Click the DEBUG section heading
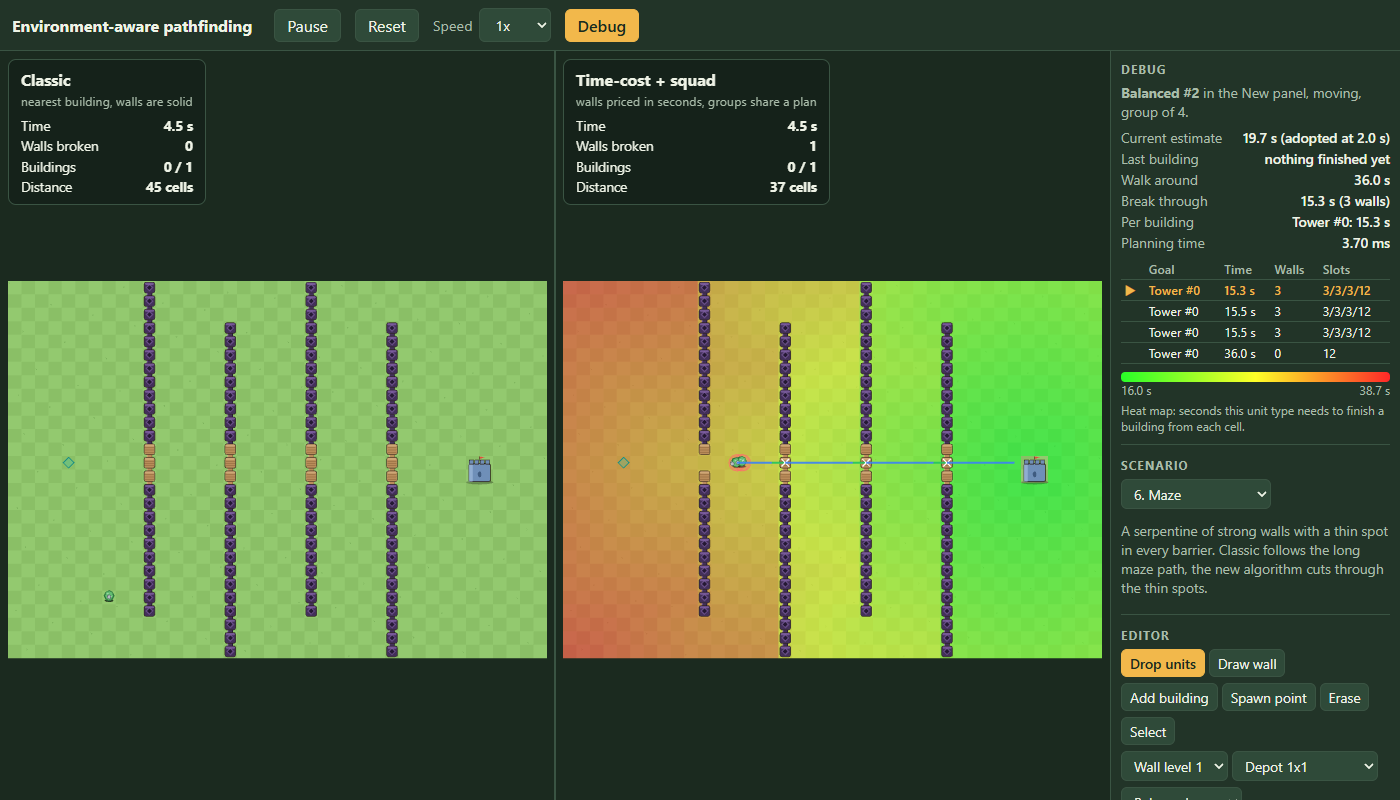This screenshot has height=800, width=1400. click(x=1143, y=70)
